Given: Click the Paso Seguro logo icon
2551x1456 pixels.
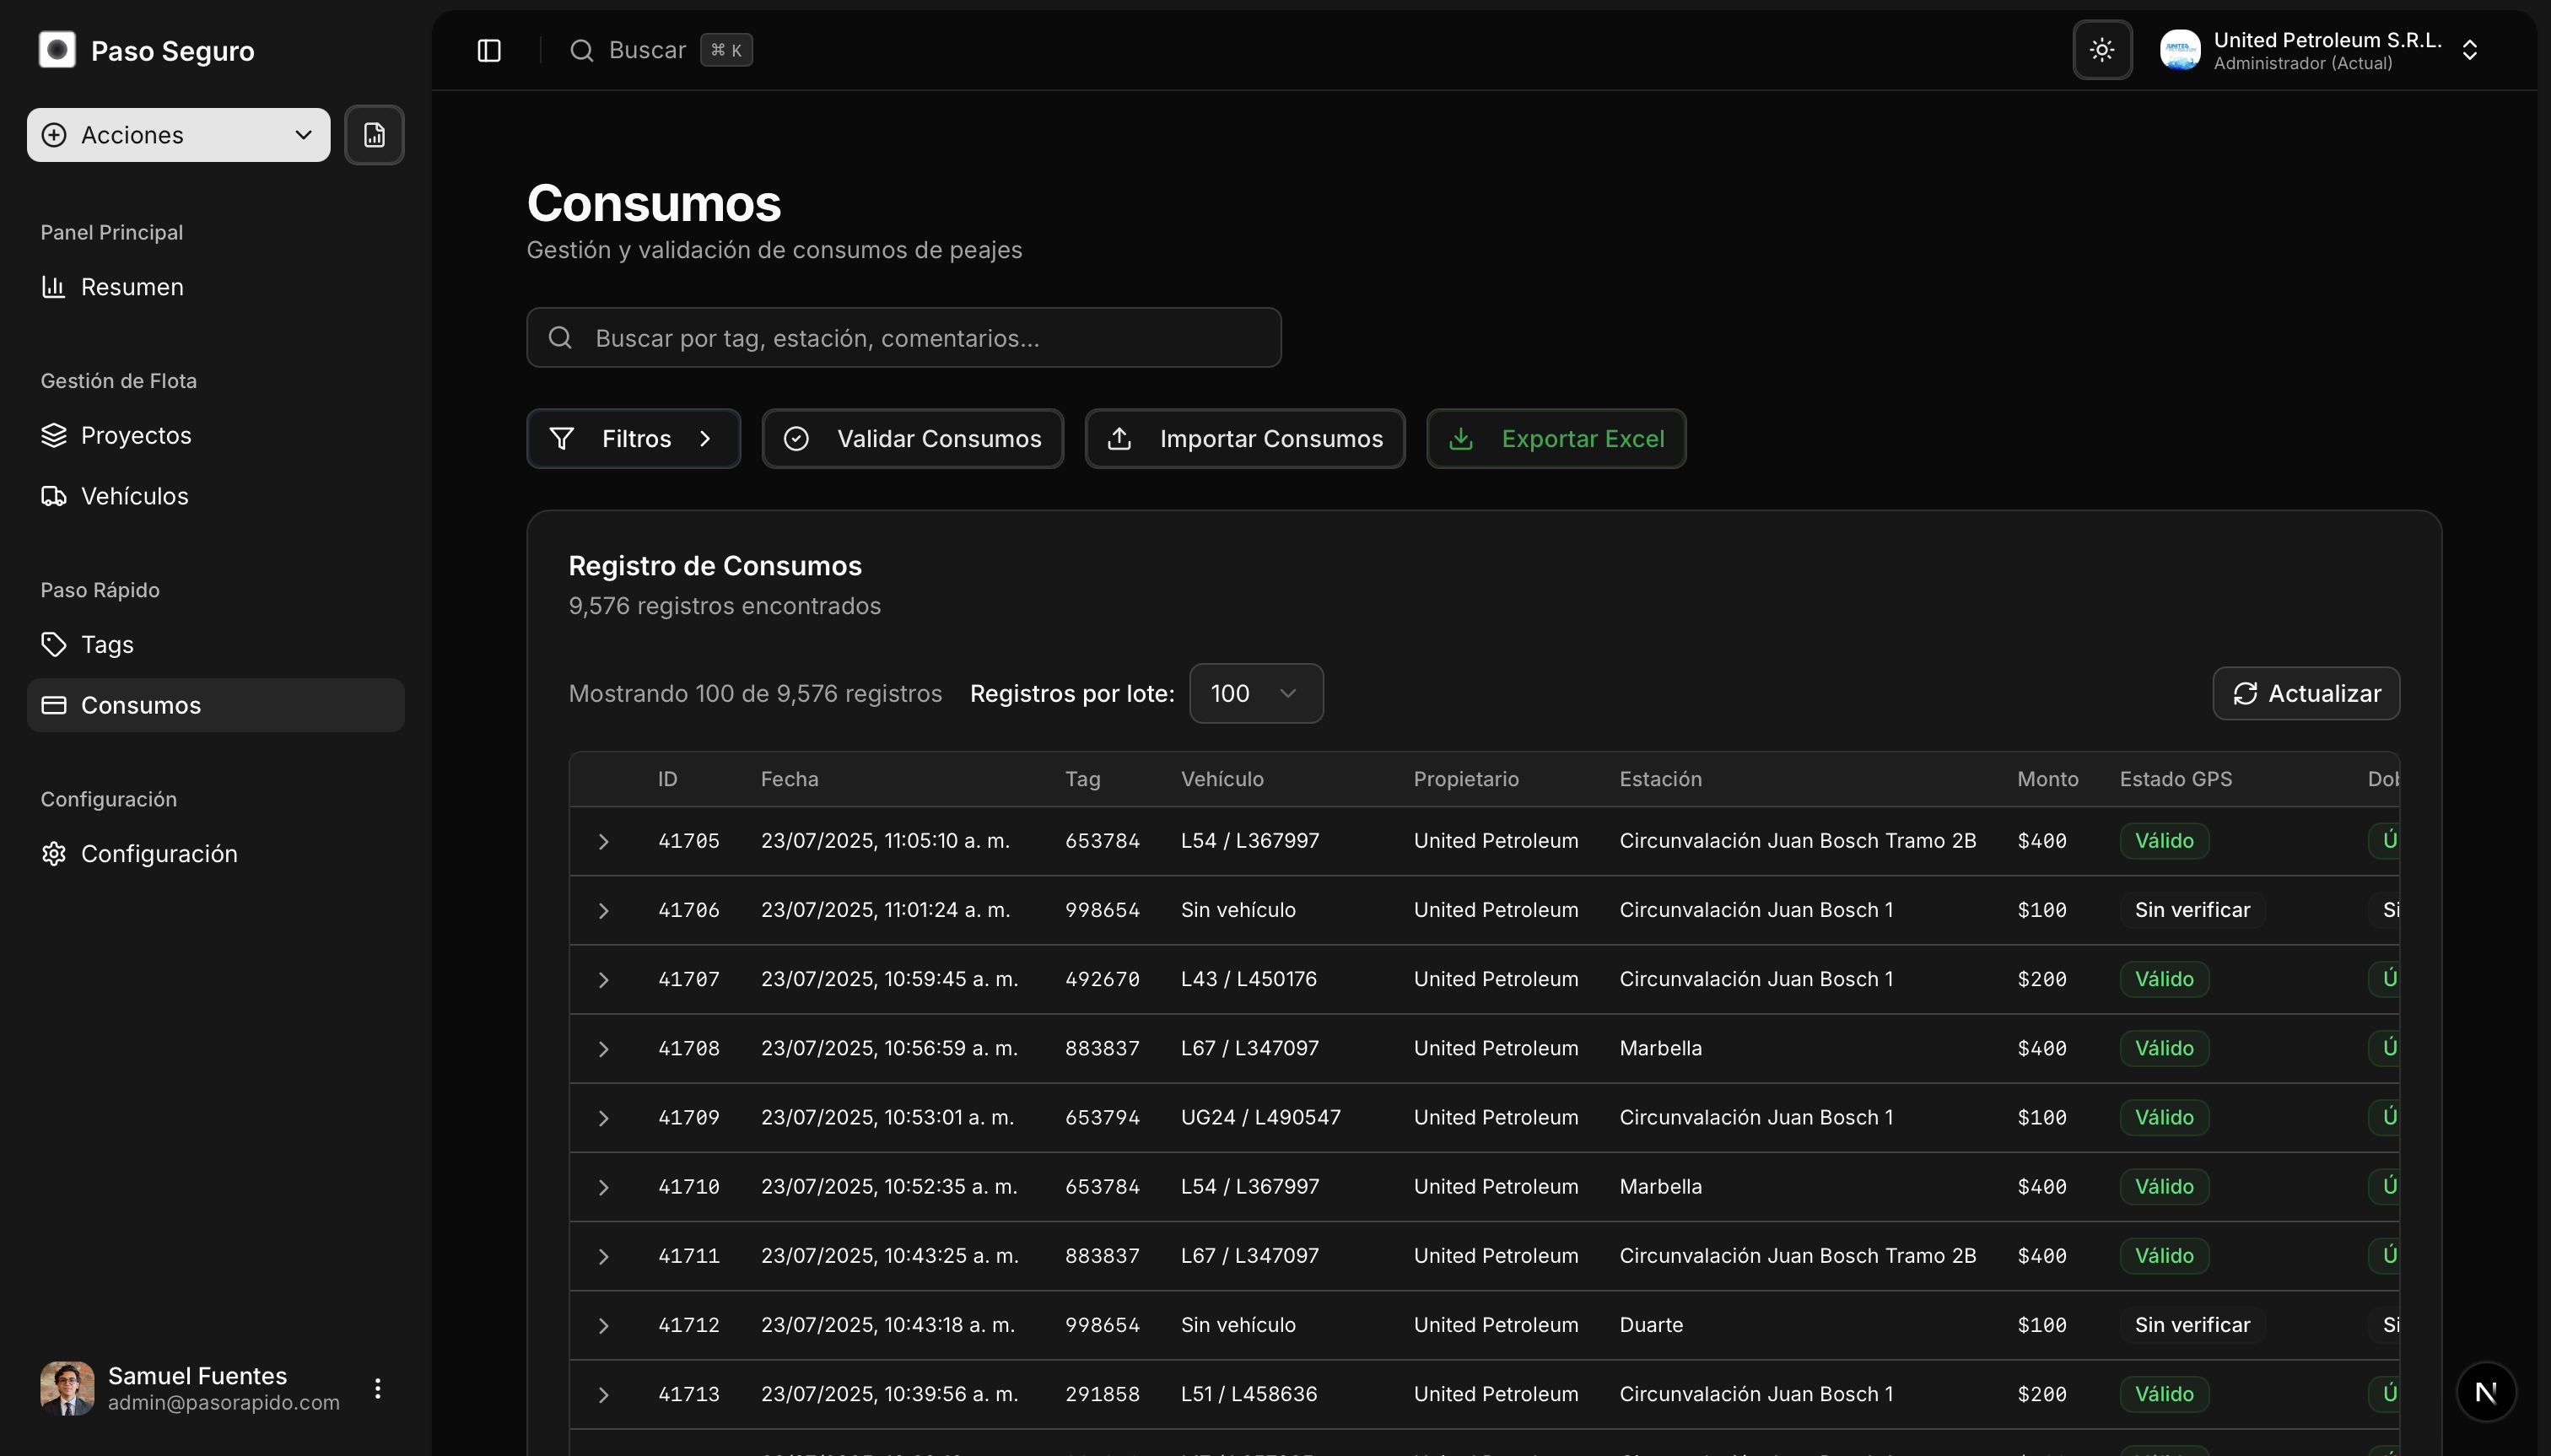Looking at the screenshot, I should pyautogui.click(x=57, y=50).
